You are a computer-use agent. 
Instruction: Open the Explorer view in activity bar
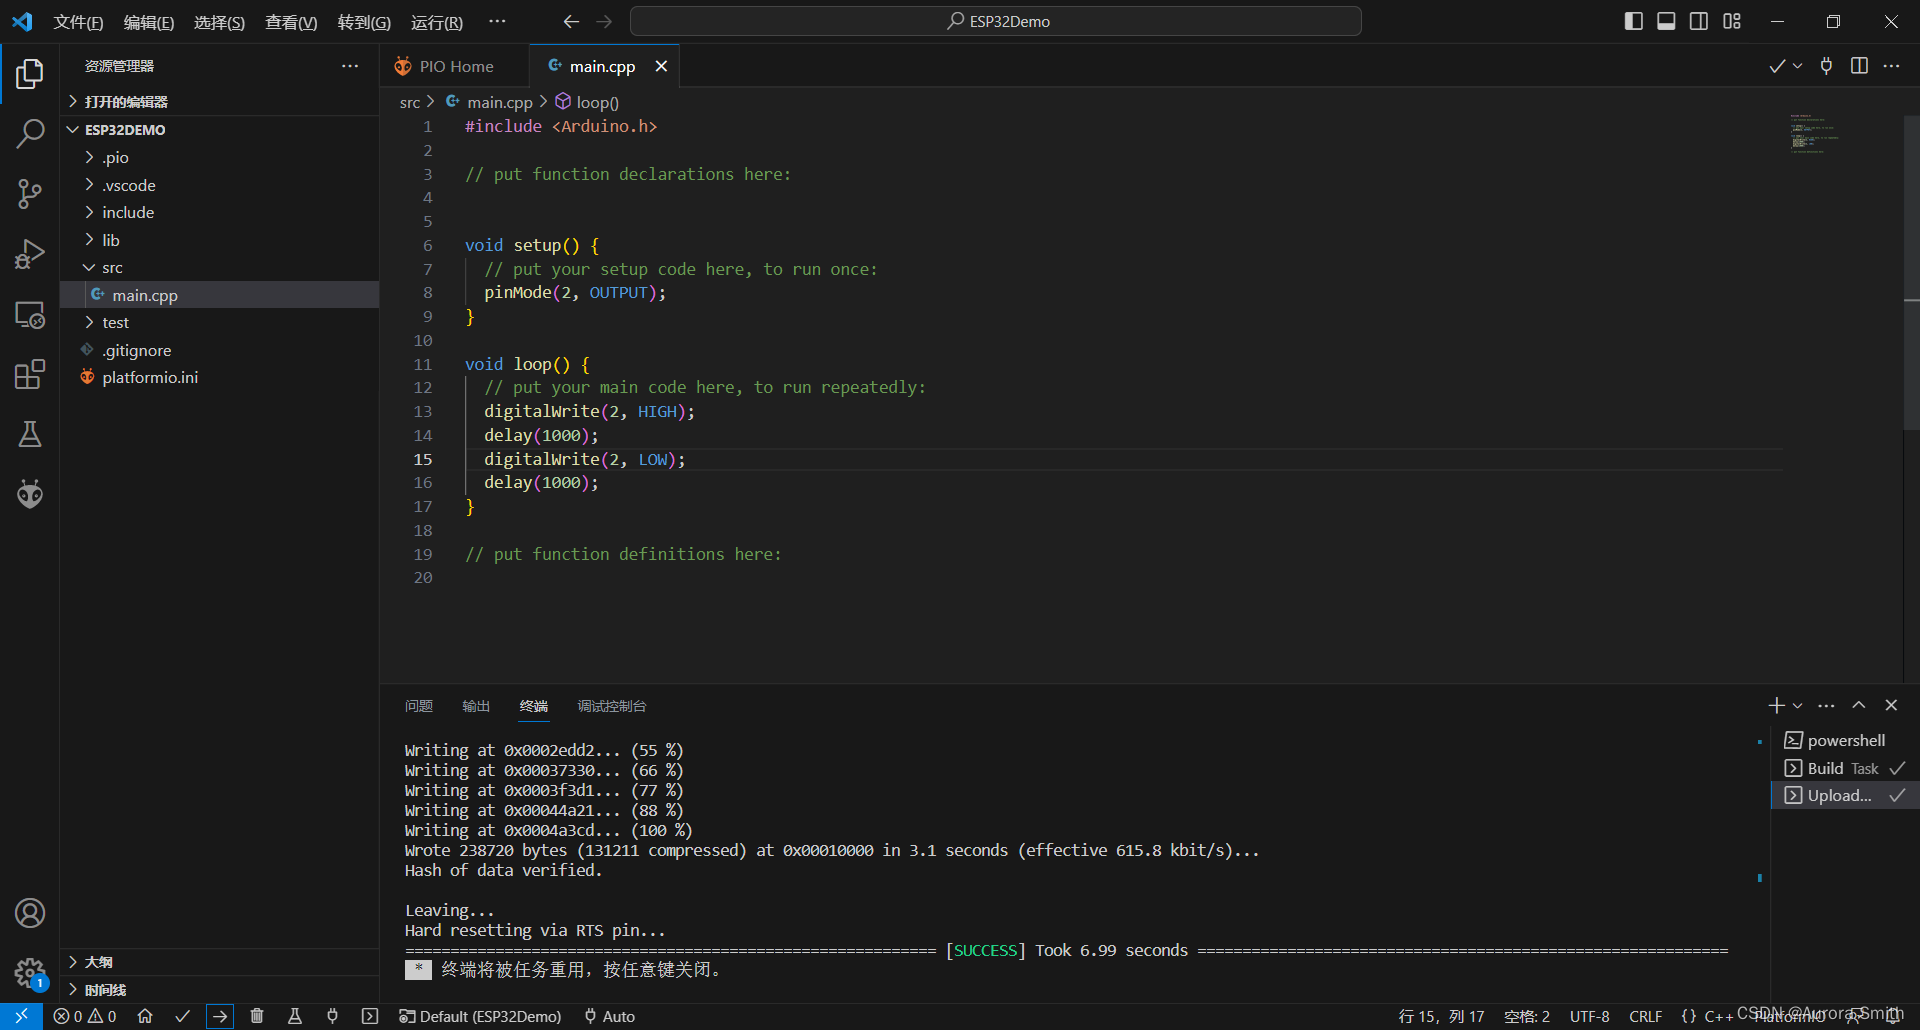point(30,73)
